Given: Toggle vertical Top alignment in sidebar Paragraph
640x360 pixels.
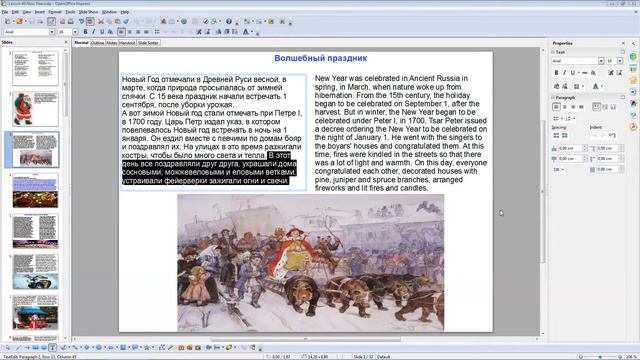Looking at the screenshot, I should (x=596, y=107).
